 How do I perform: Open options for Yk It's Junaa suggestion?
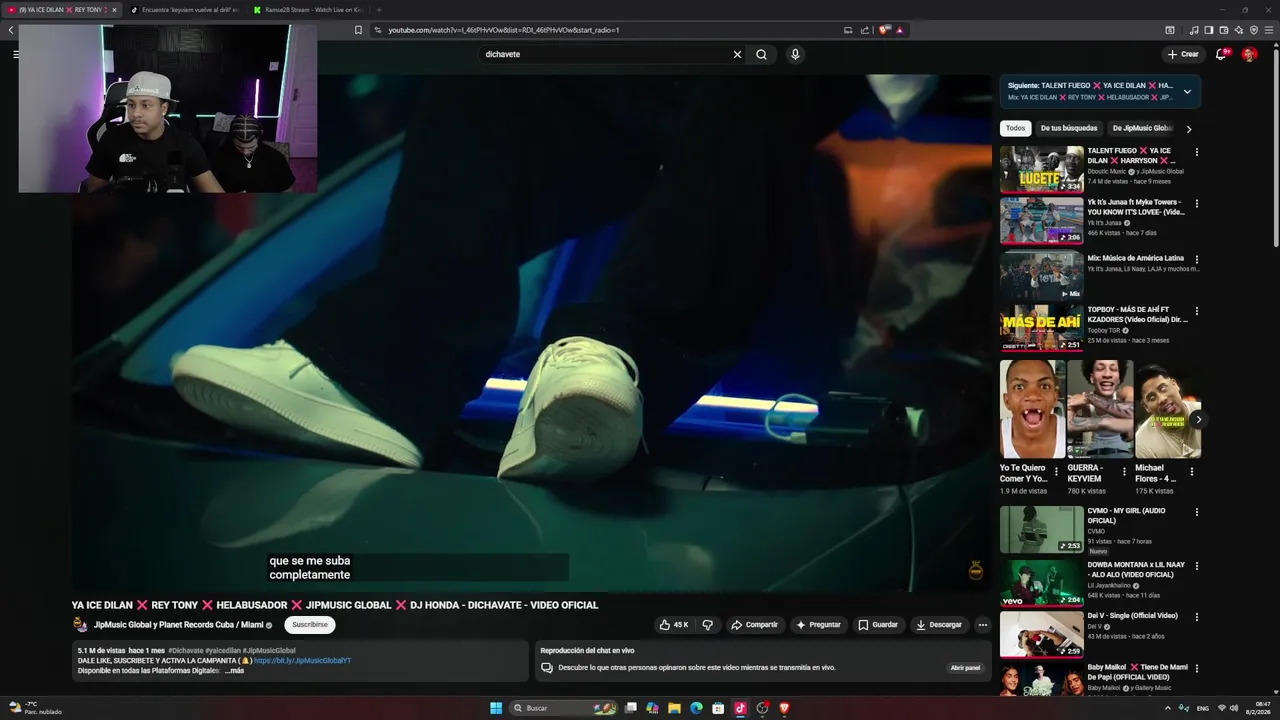click(x=1196, y=204)
